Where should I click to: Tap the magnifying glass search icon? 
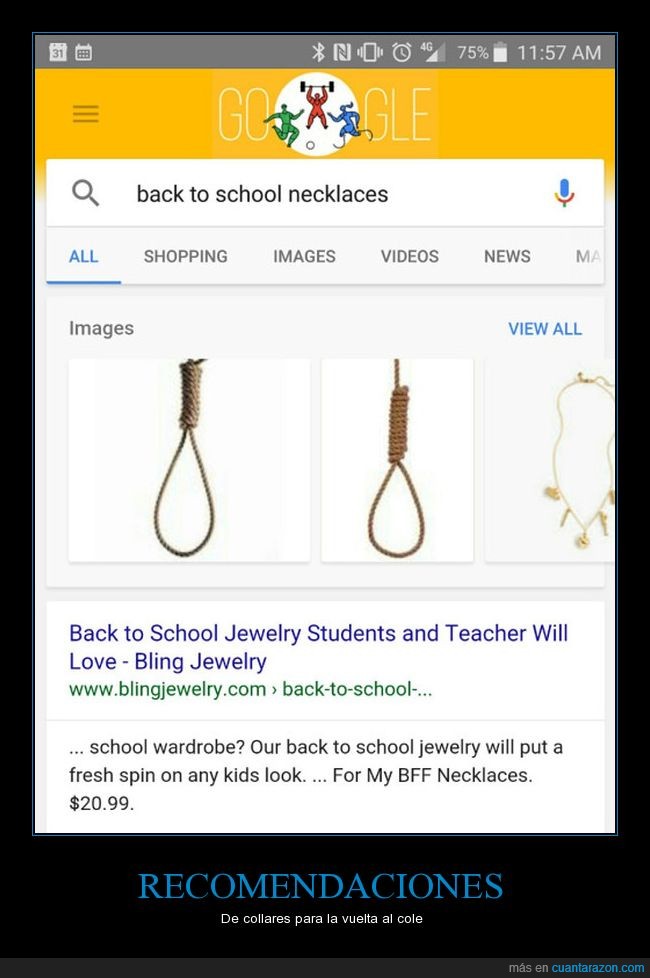click(x=85, y=193)
